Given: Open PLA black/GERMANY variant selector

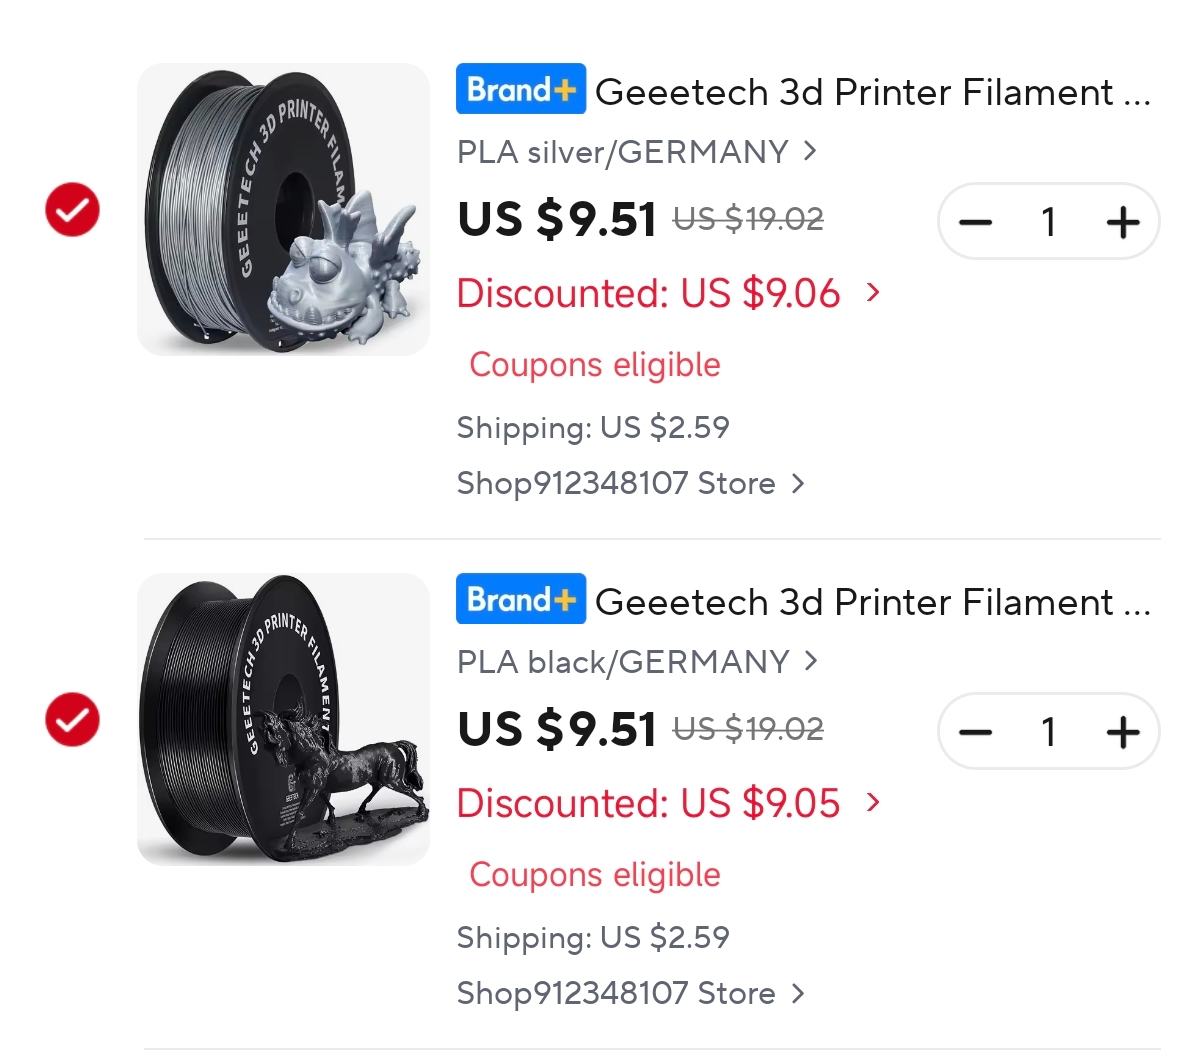Looking at the screenshot, I should pyautogui.click(x=637, y=662).
